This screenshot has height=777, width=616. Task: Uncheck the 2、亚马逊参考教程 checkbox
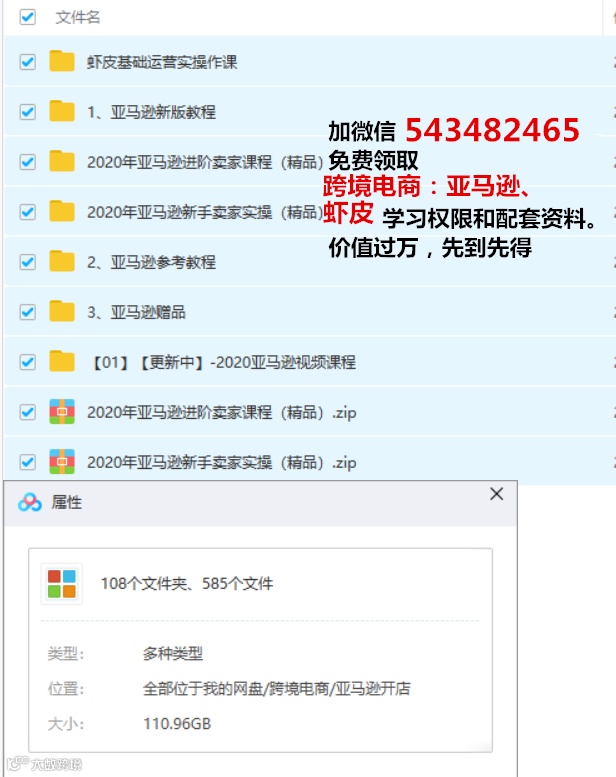click(x=28, y=262)
